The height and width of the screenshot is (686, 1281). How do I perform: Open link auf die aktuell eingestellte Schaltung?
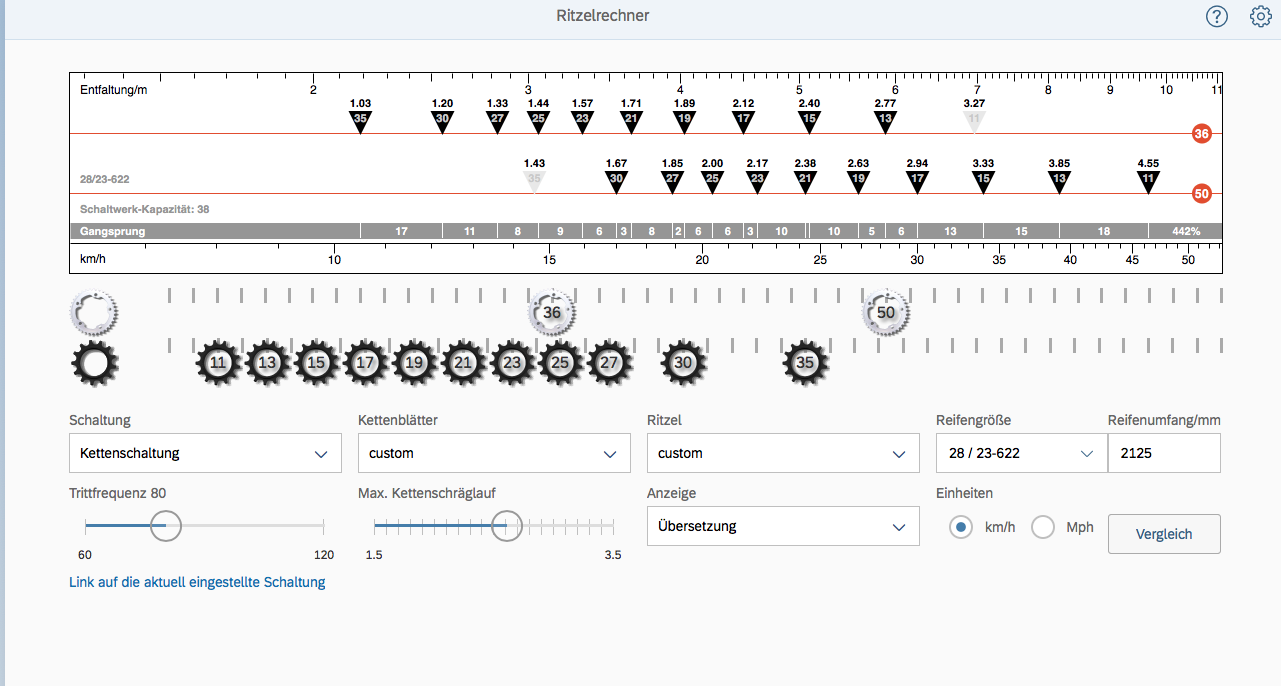pyautogui.click(x=197, y=582)
